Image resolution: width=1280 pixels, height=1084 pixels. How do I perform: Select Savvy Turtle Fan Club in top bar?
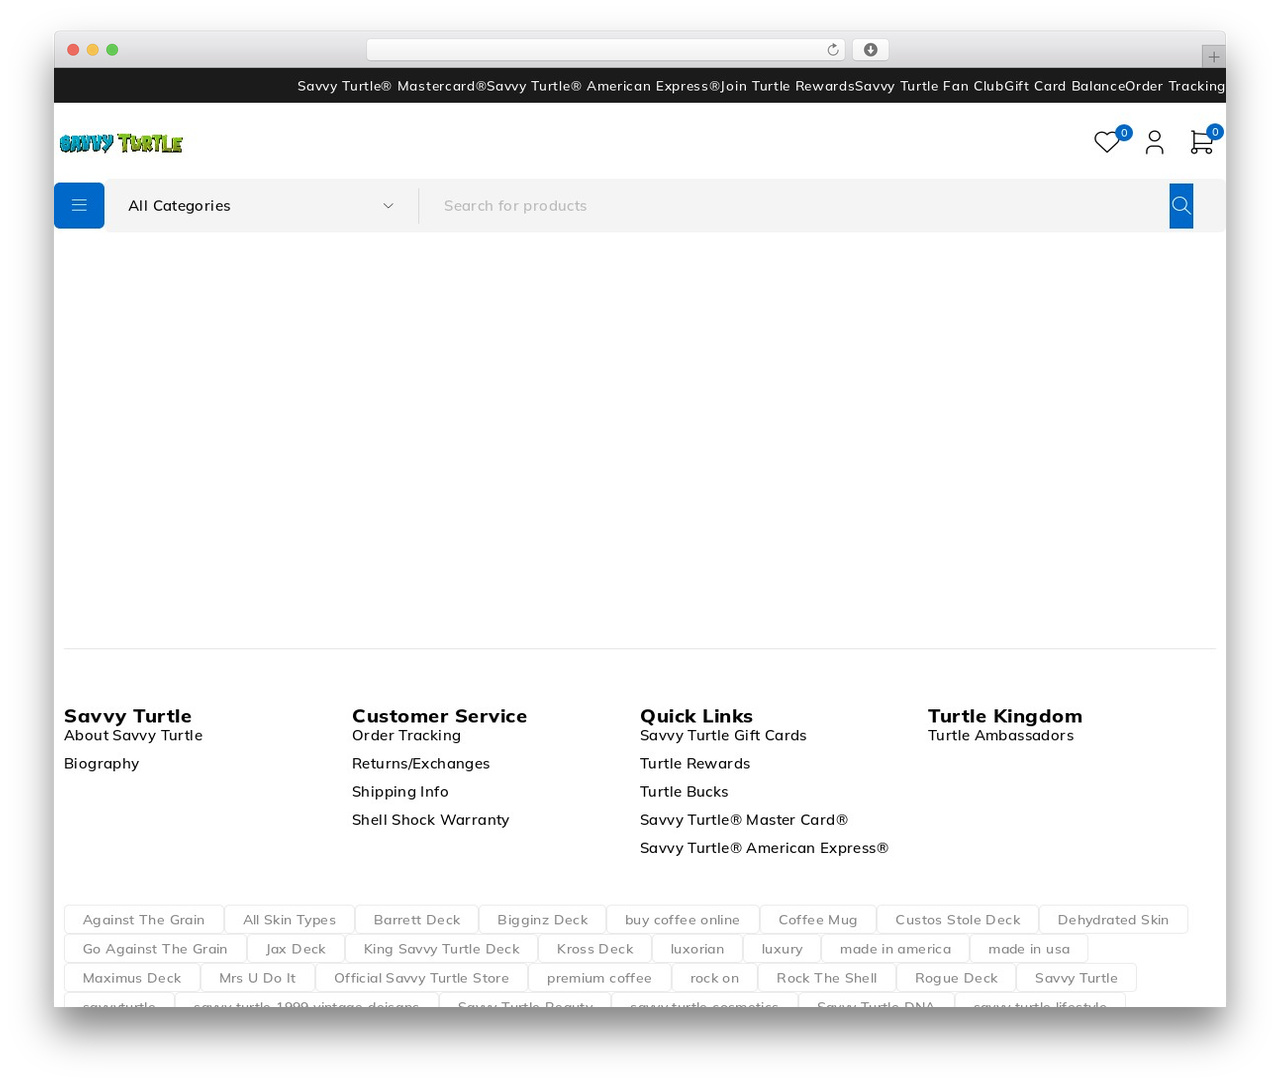(929, 86)
